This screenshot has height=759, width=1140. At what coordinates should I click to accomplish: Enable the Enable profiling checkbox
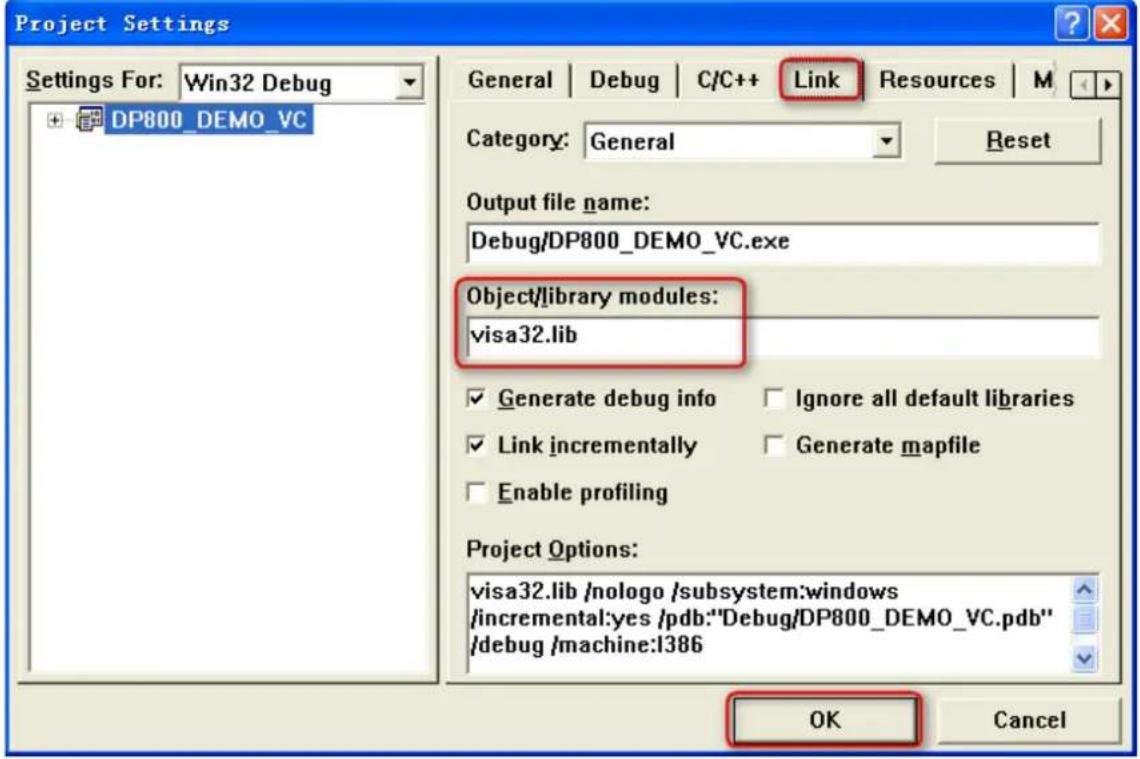pos(476,492)
